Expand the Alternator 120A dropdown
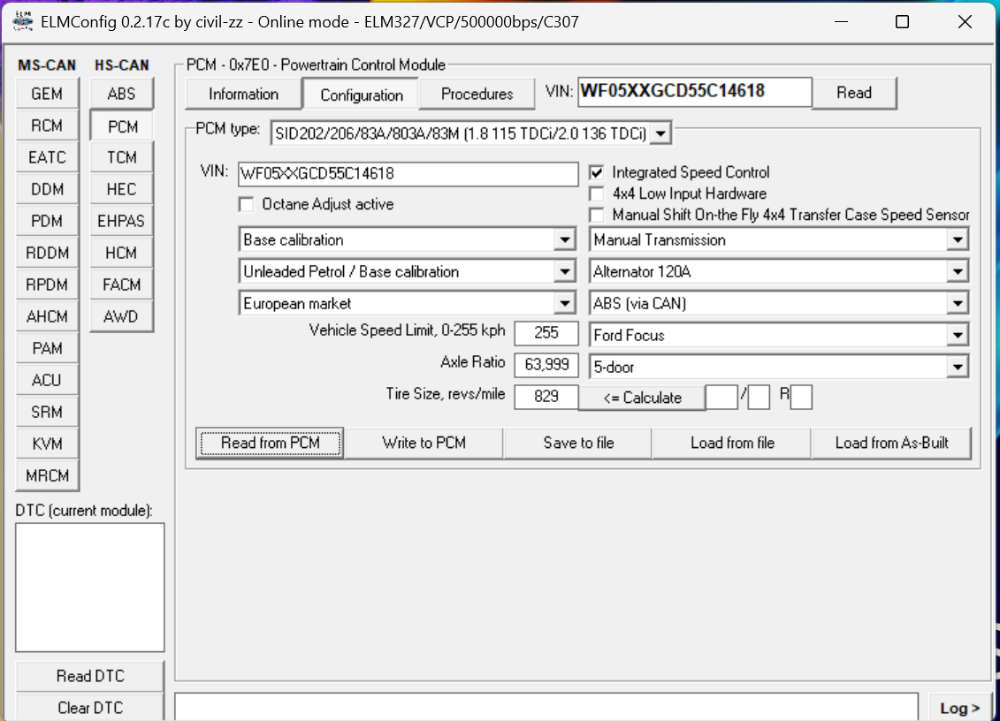1000x721 pixels. [958, 272]
